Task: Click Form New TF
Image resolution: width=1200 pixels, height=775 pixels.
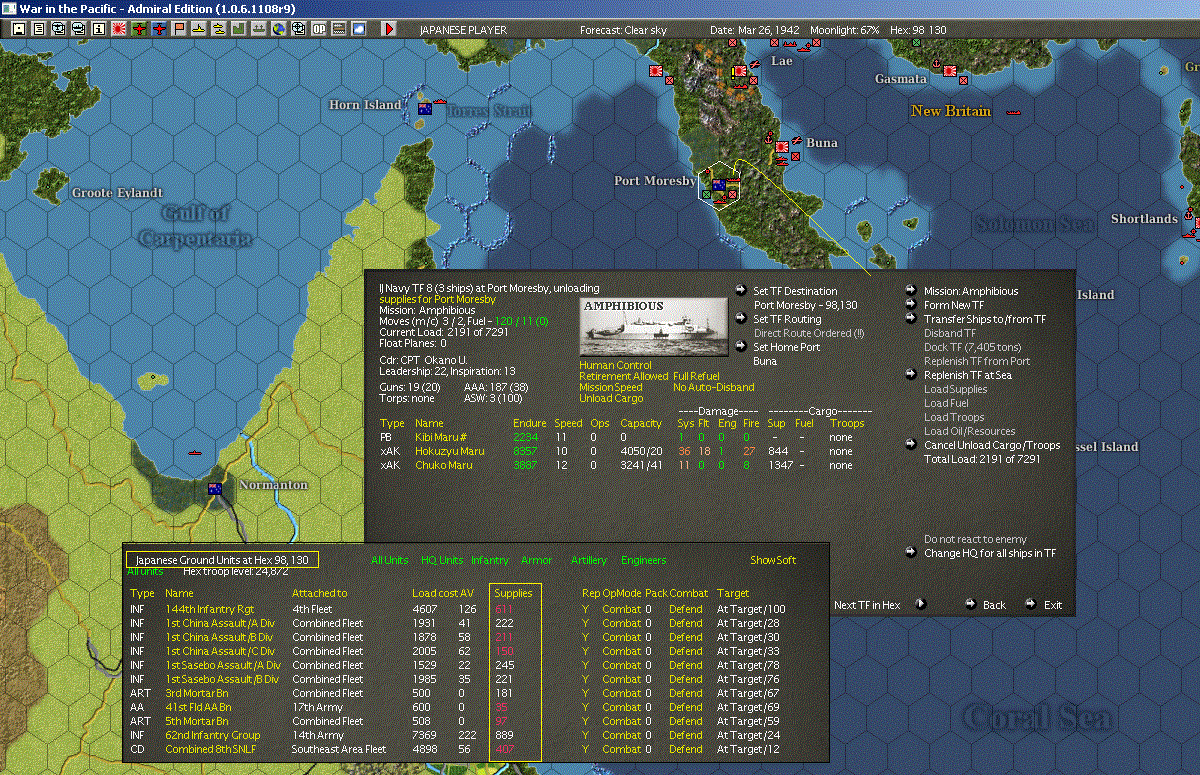Action: pyautogui.click(x=954, y=305)
